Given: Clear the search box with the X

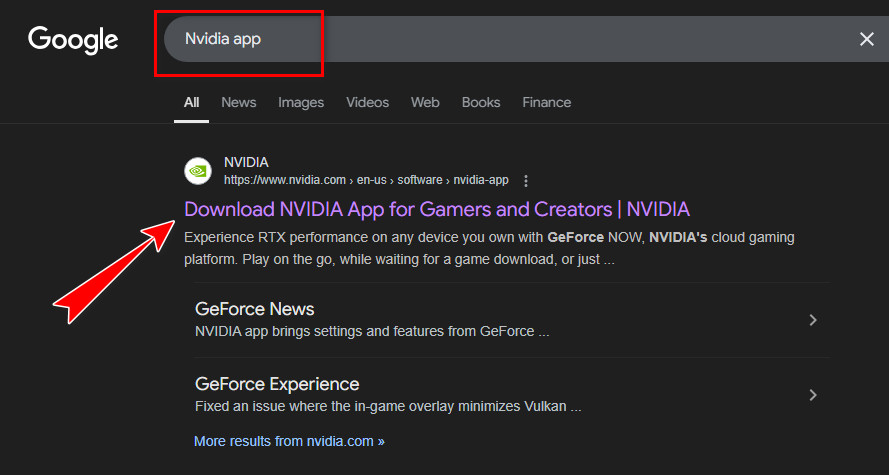Looking at the screenshot, I should tap(866, 39).
